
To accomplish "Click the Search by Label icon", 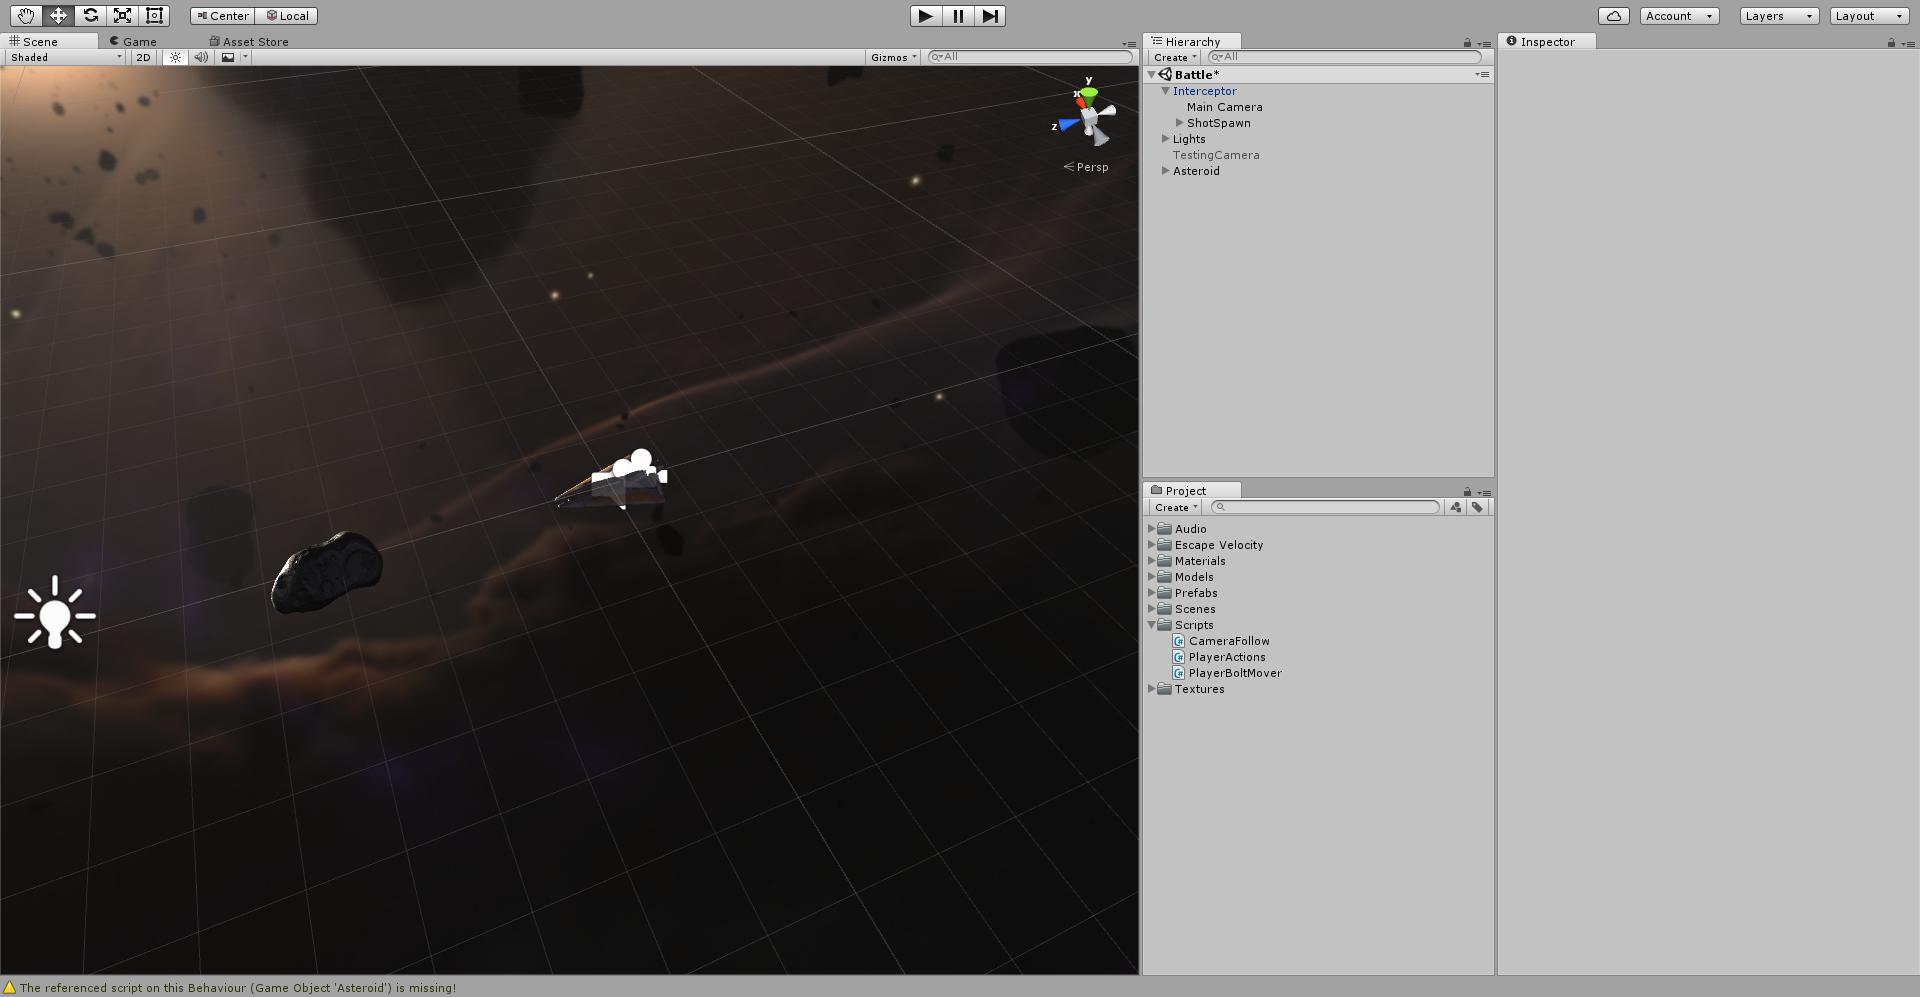I will point(1477,507).
